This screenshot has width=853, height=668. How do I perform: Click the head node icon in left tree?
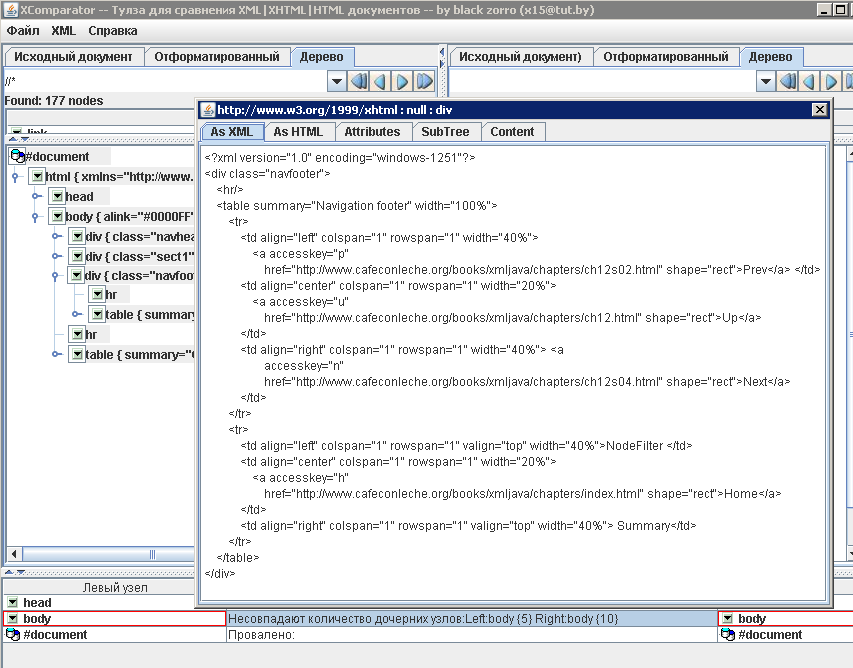click(x=57, y=197)
